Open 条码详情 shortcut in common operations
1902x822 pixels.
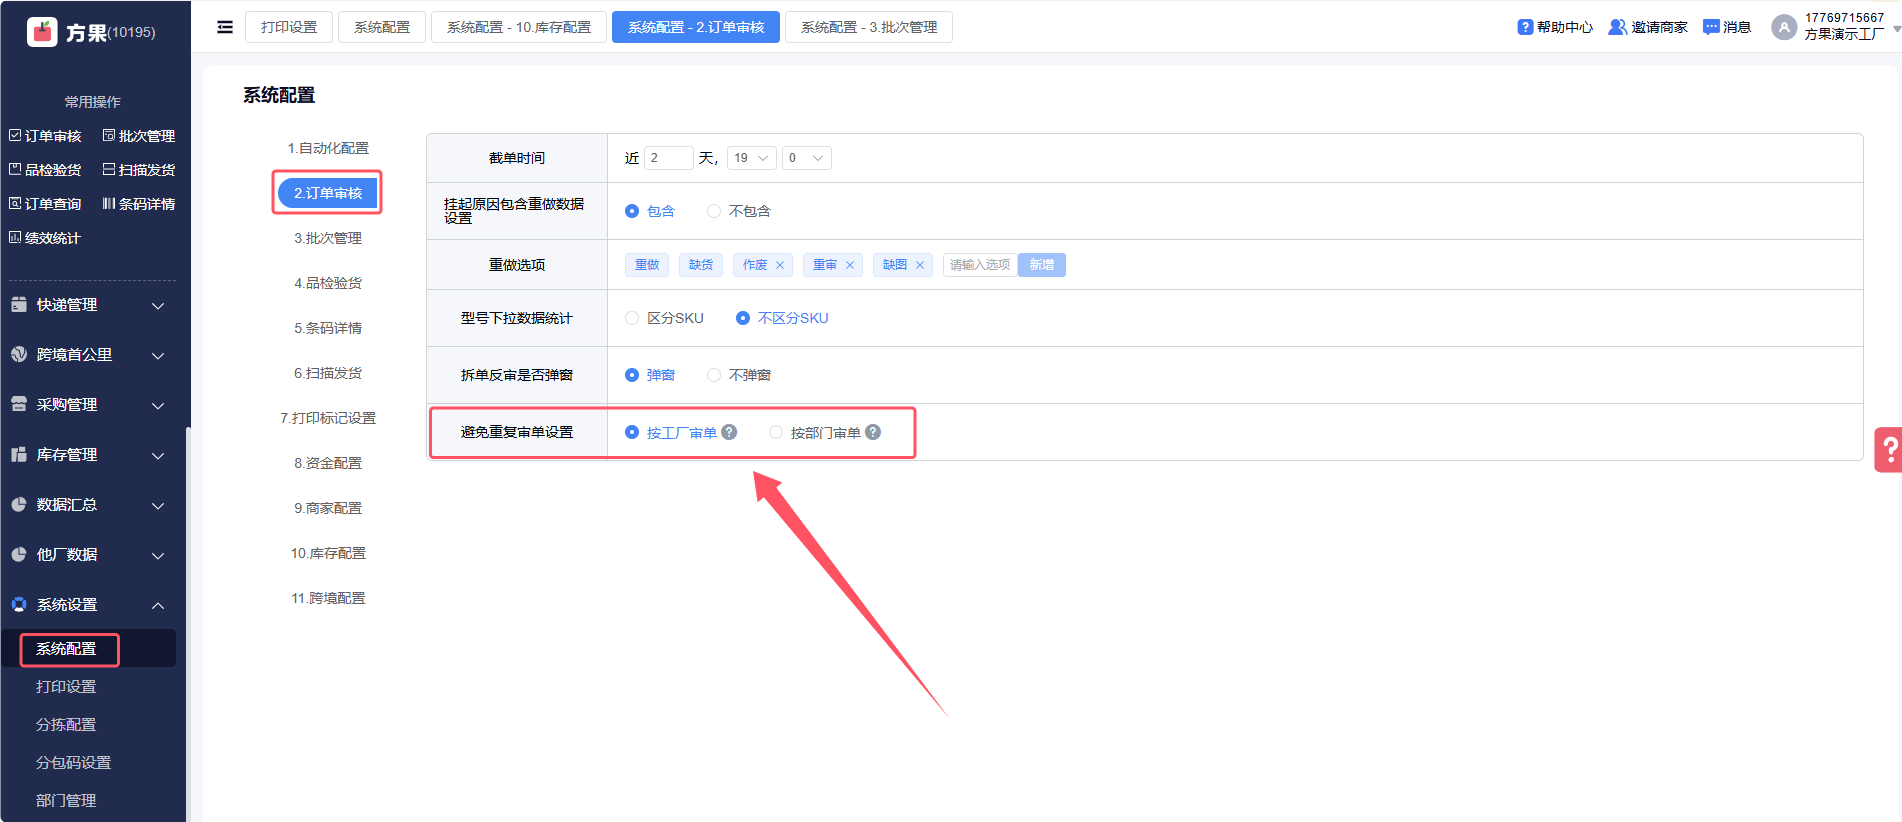coord(139,204)
